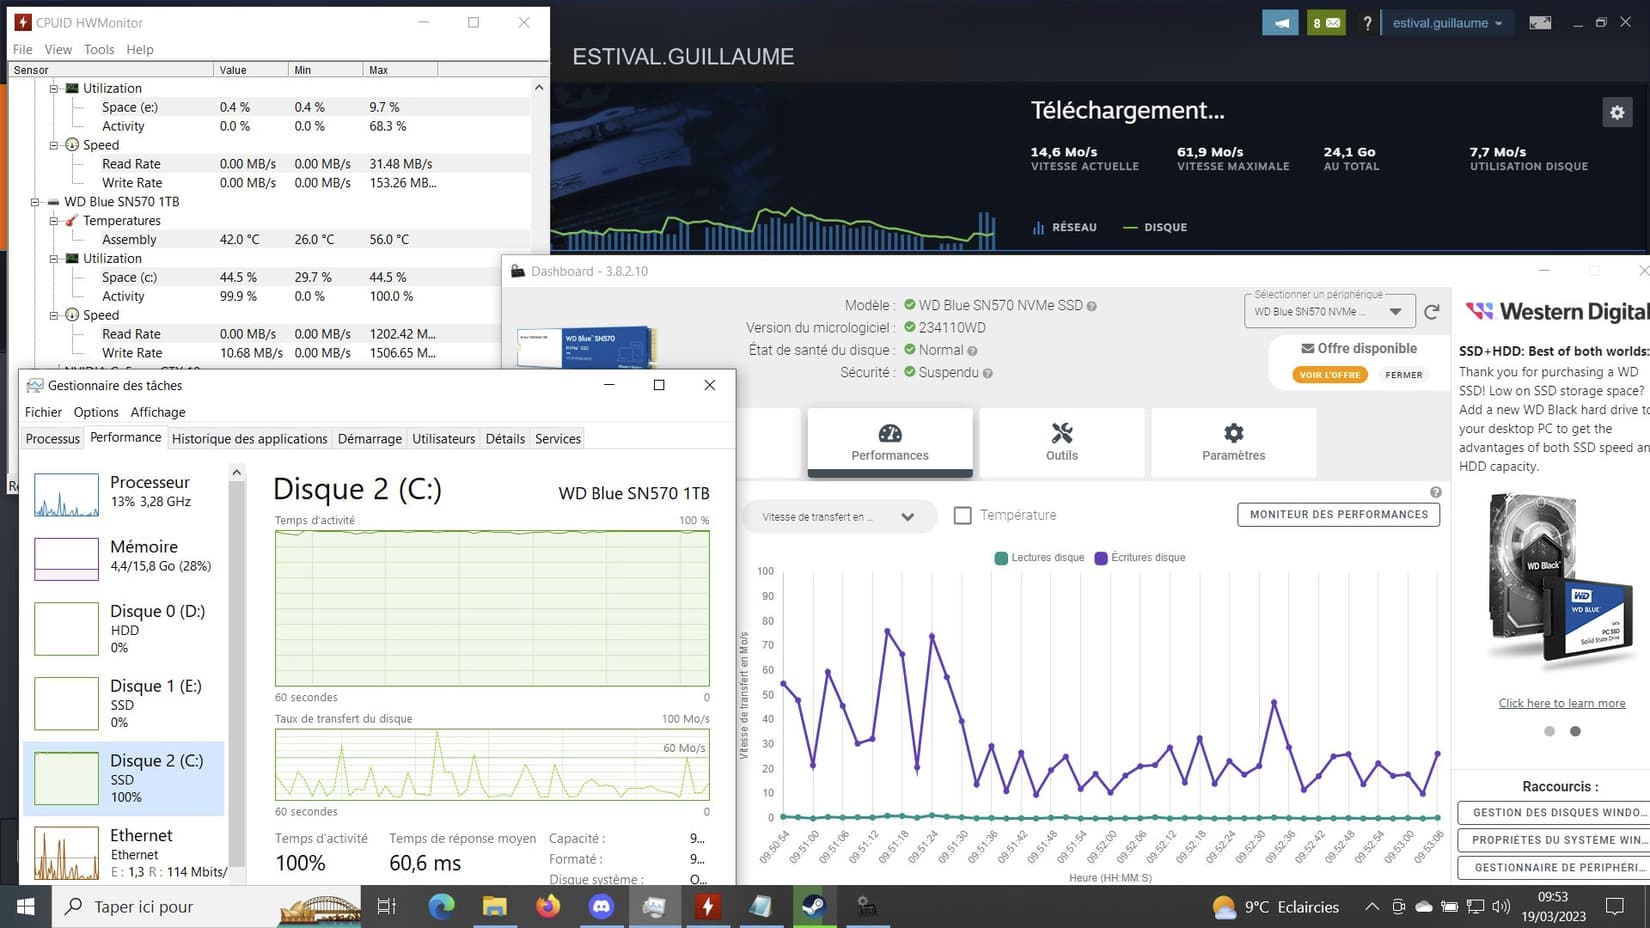1650x928 pixels.
Task: Select Disque 0 (D:) in performance list
Action: (124, 629)
